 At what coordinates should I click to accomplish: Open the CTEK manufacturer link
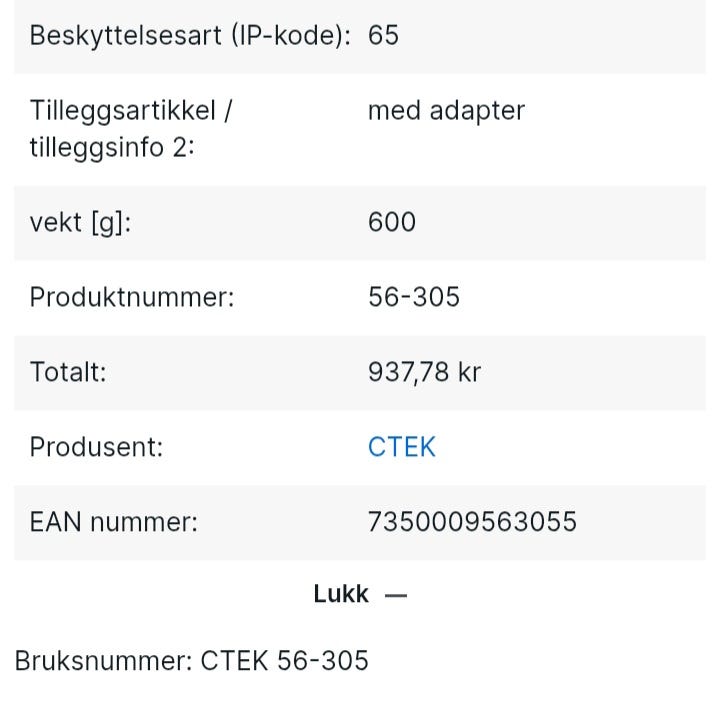click(401, 446)
